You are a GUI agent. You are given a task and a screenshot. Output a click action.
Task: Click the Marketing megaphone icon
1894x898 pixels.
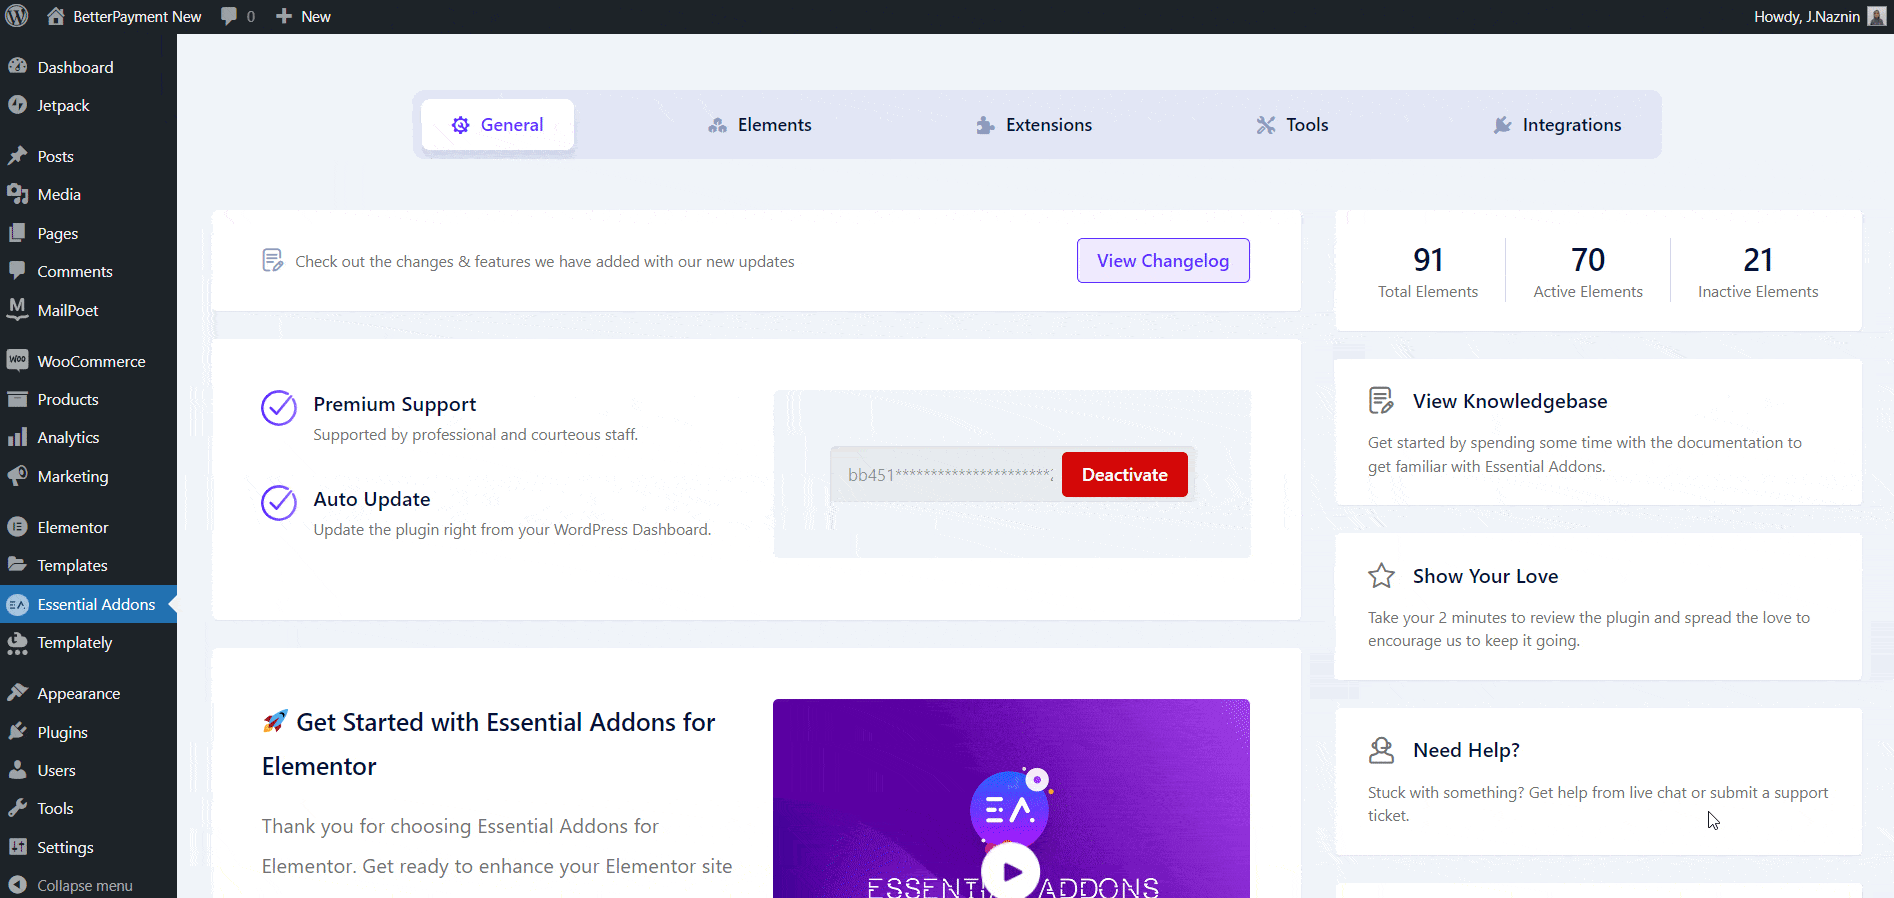17,476
